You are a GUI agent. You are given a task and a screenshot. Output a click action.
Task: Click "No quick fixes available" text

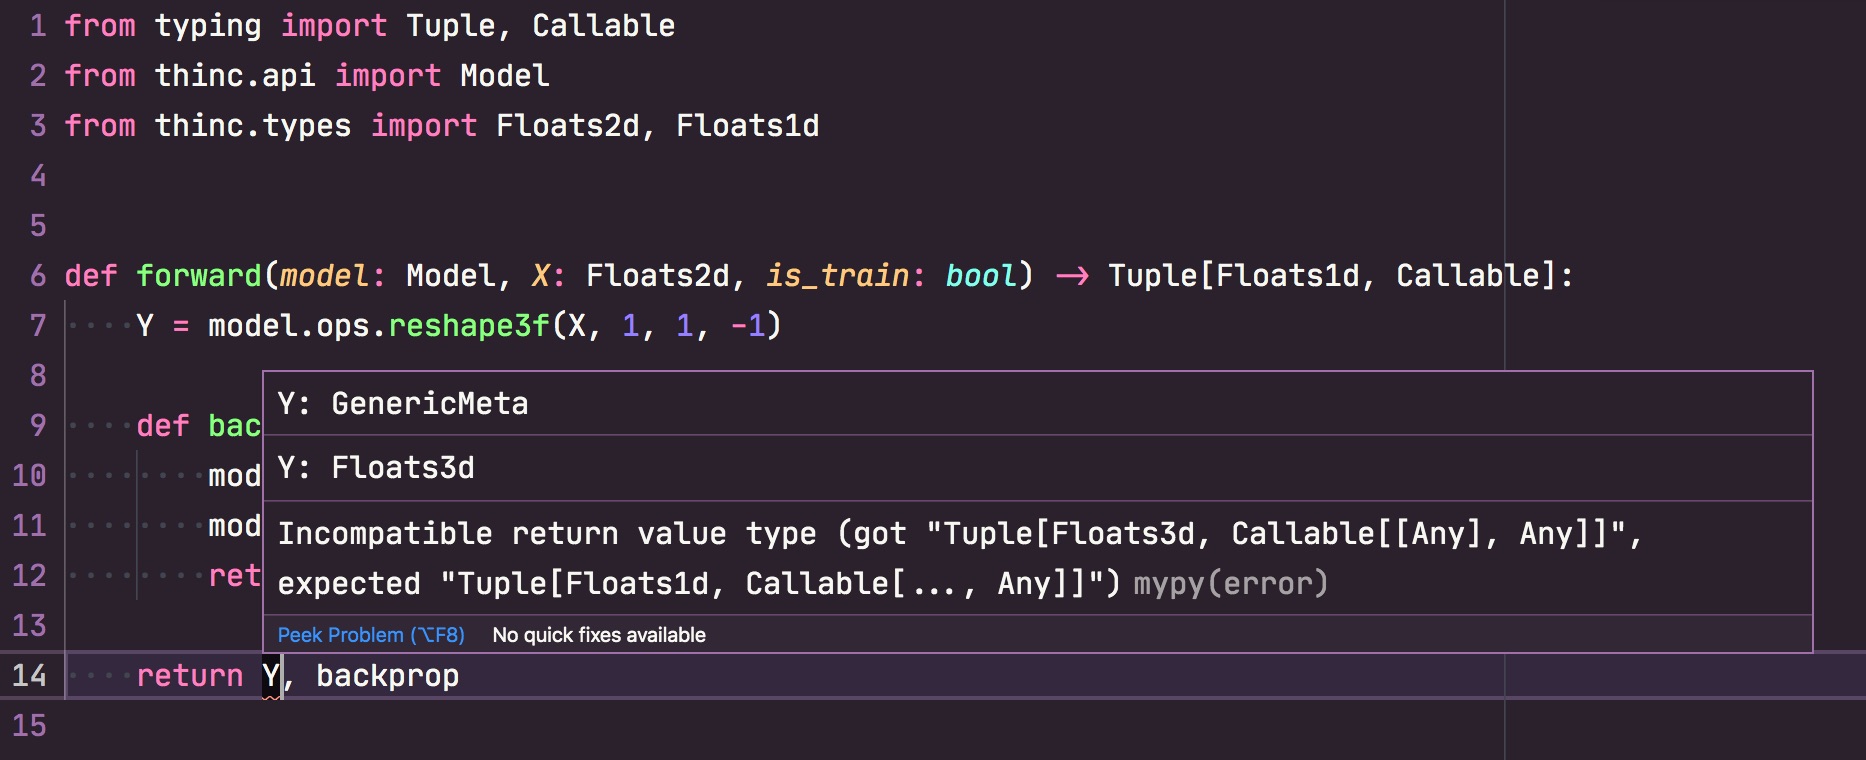[599, 634]
